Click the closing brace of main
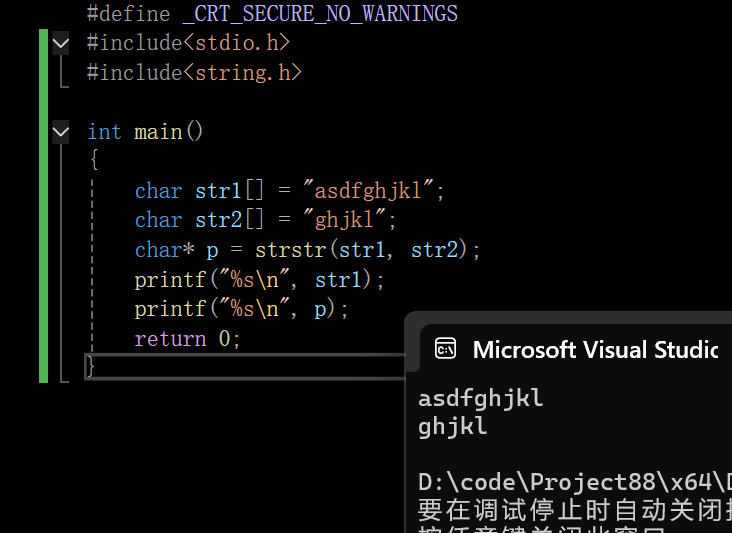This screenshot has height=533, width=732. (x=91, y=366)
